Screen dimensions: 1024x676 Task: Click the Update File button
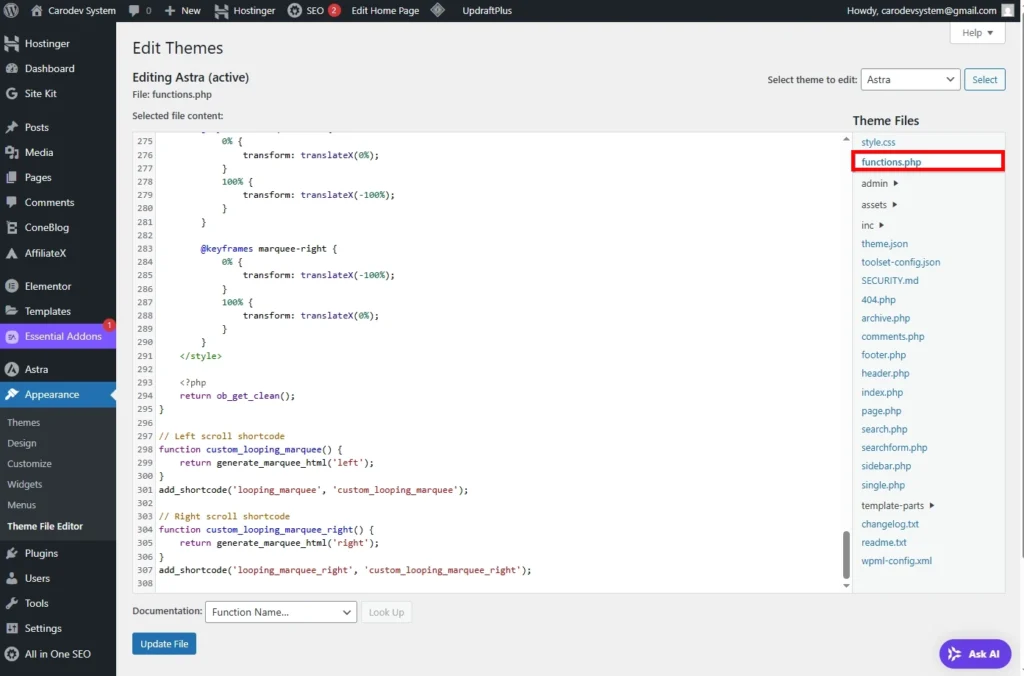point(164,644)
